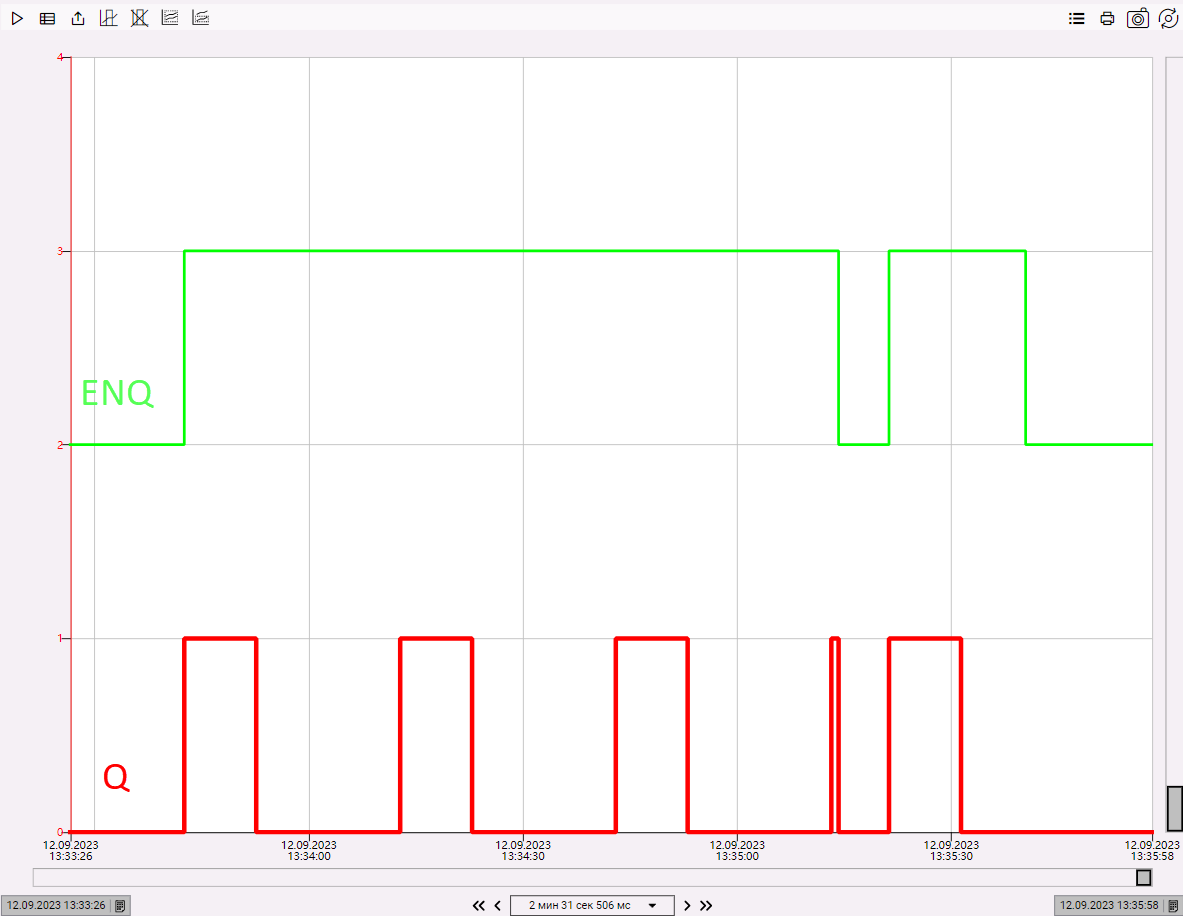Image resolution: width=1183 pixels, height=916 pixels.
Task: Click the export/upload trend icon
Action: point(77,17)
